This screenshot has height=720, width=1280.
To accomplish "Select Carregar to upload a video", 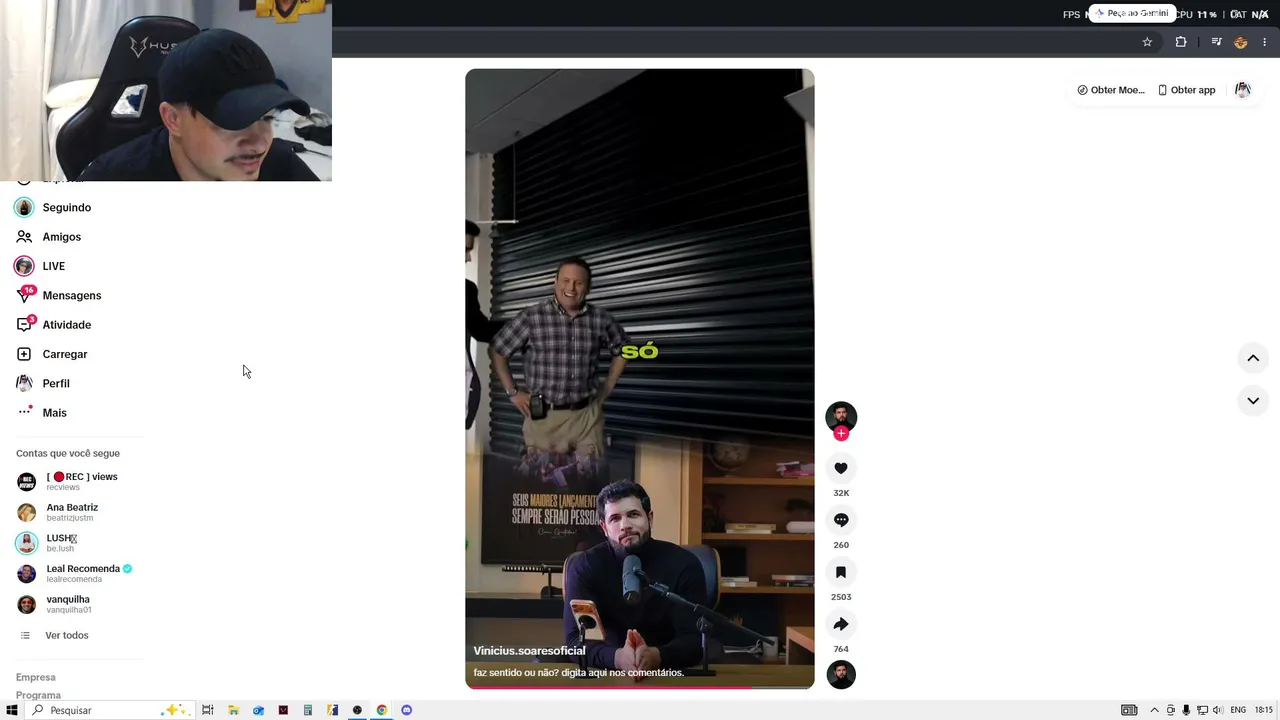I will (x=51, y=354).
